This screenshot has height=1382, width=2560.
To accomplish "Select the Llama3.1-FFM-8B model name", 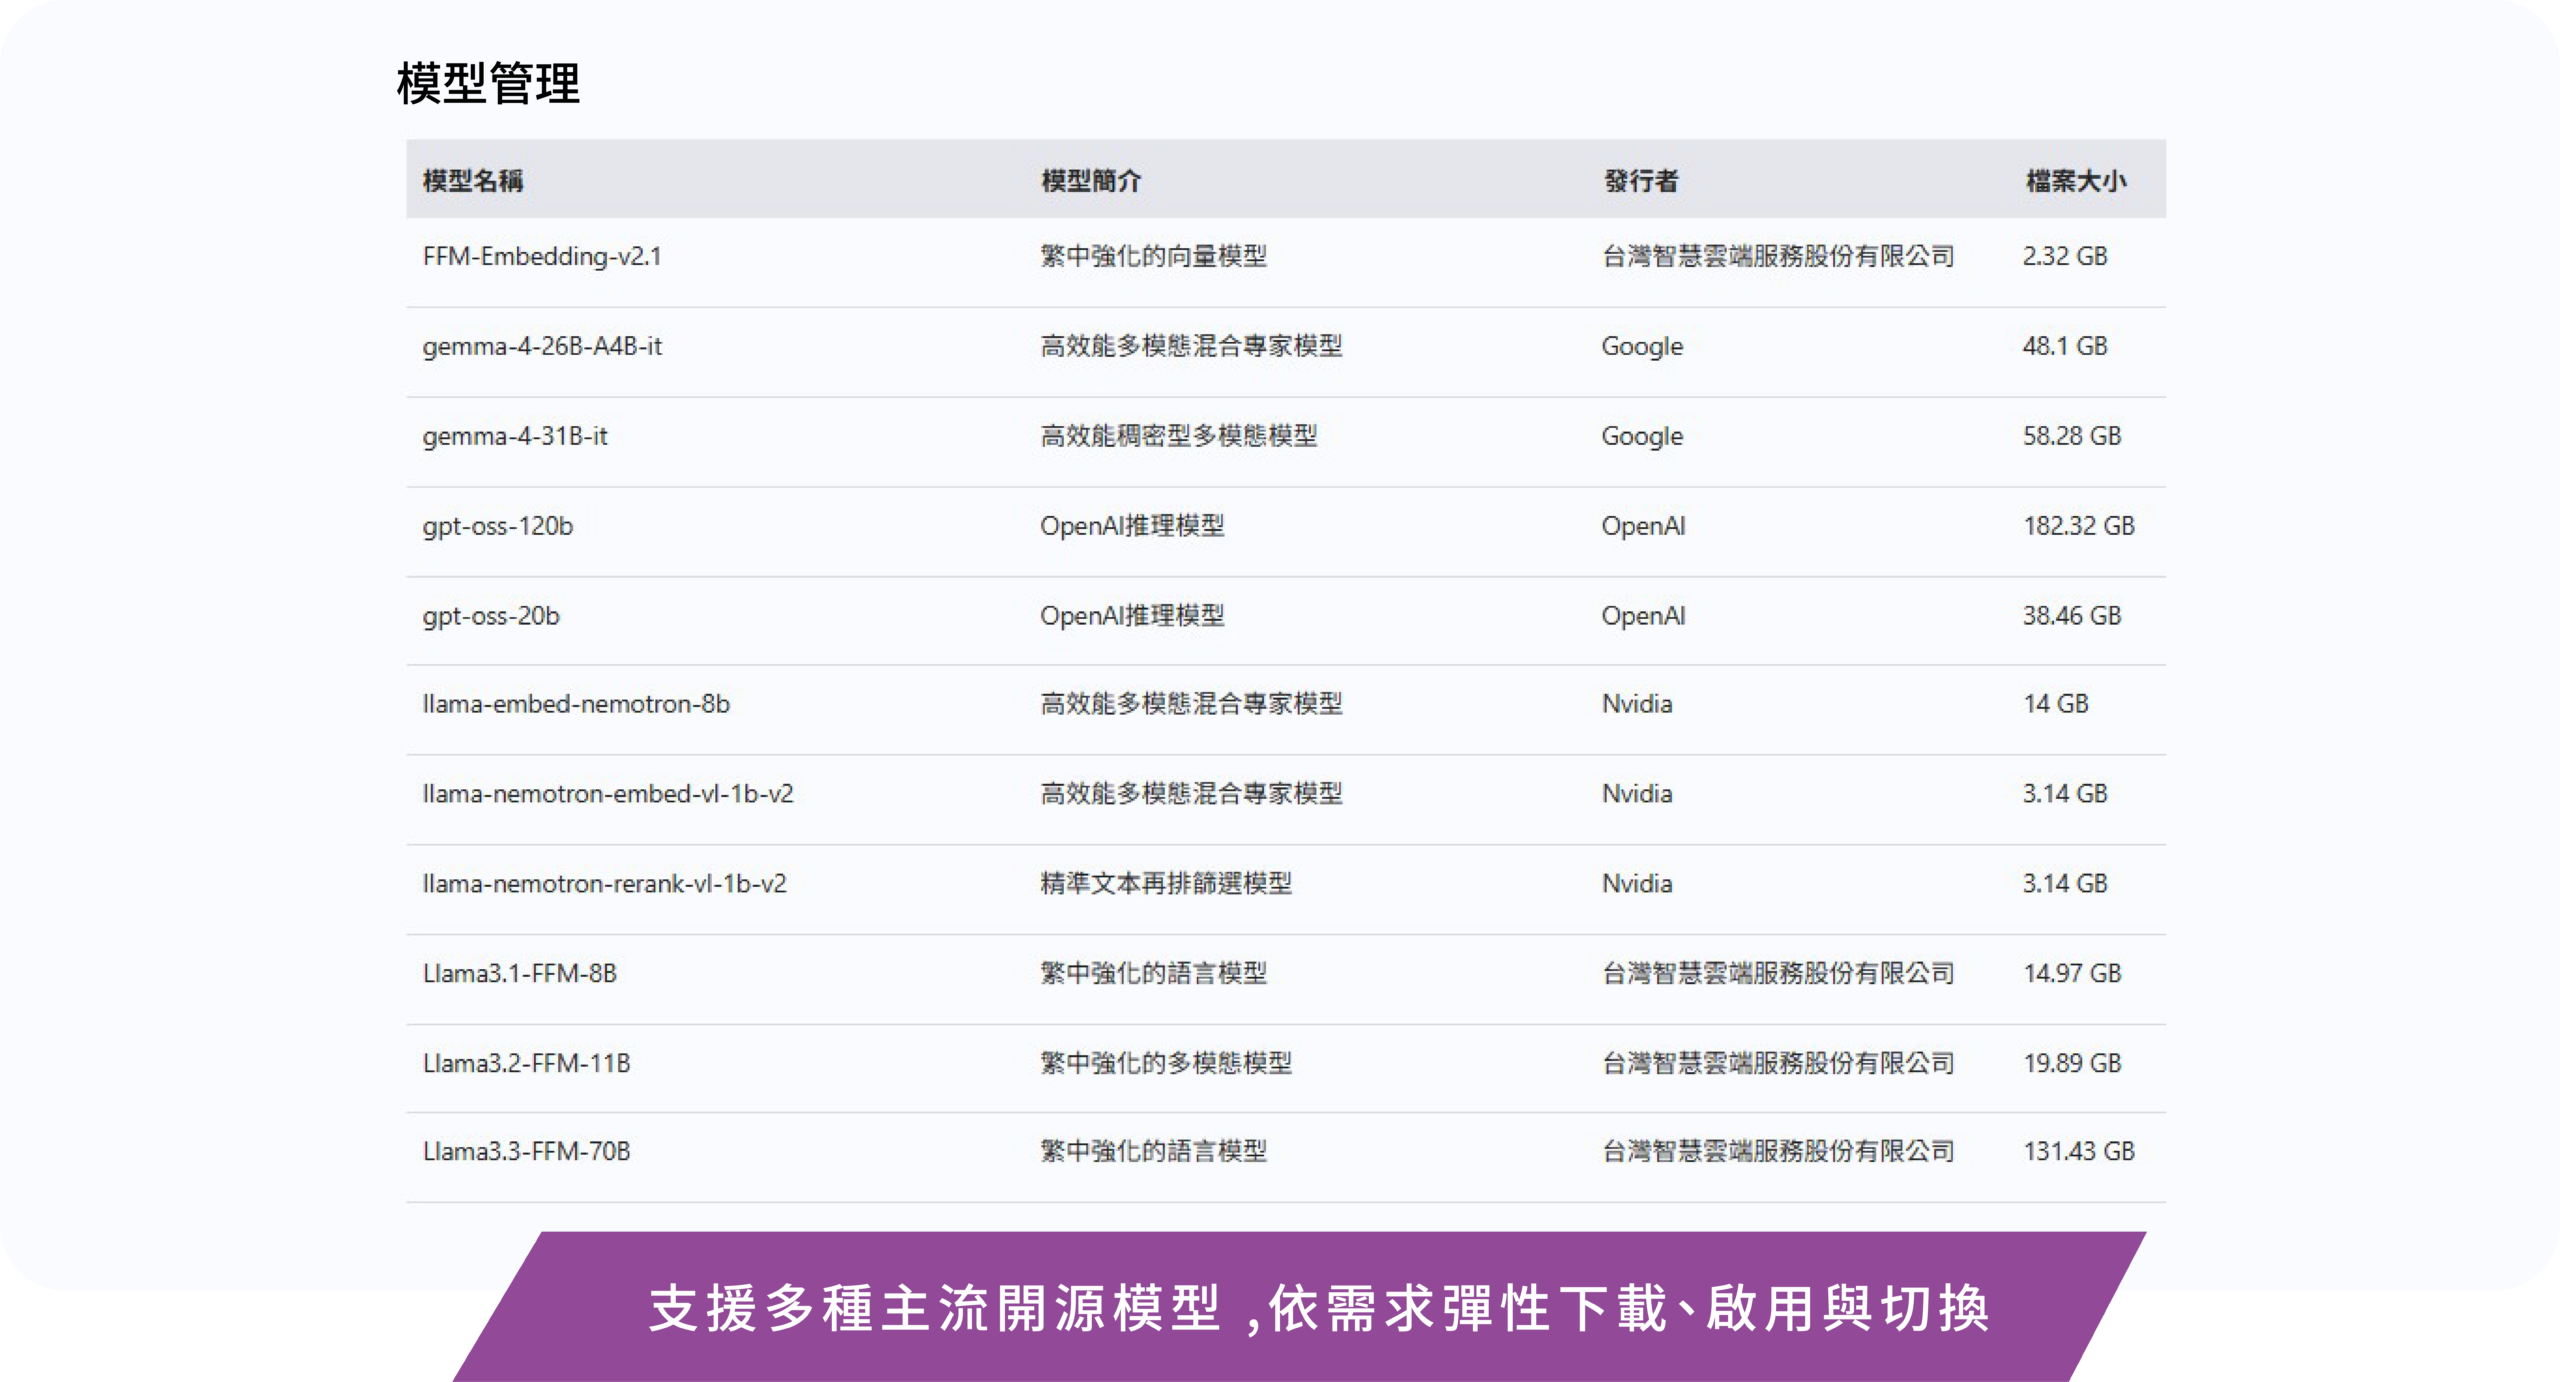I will [520, 973].
